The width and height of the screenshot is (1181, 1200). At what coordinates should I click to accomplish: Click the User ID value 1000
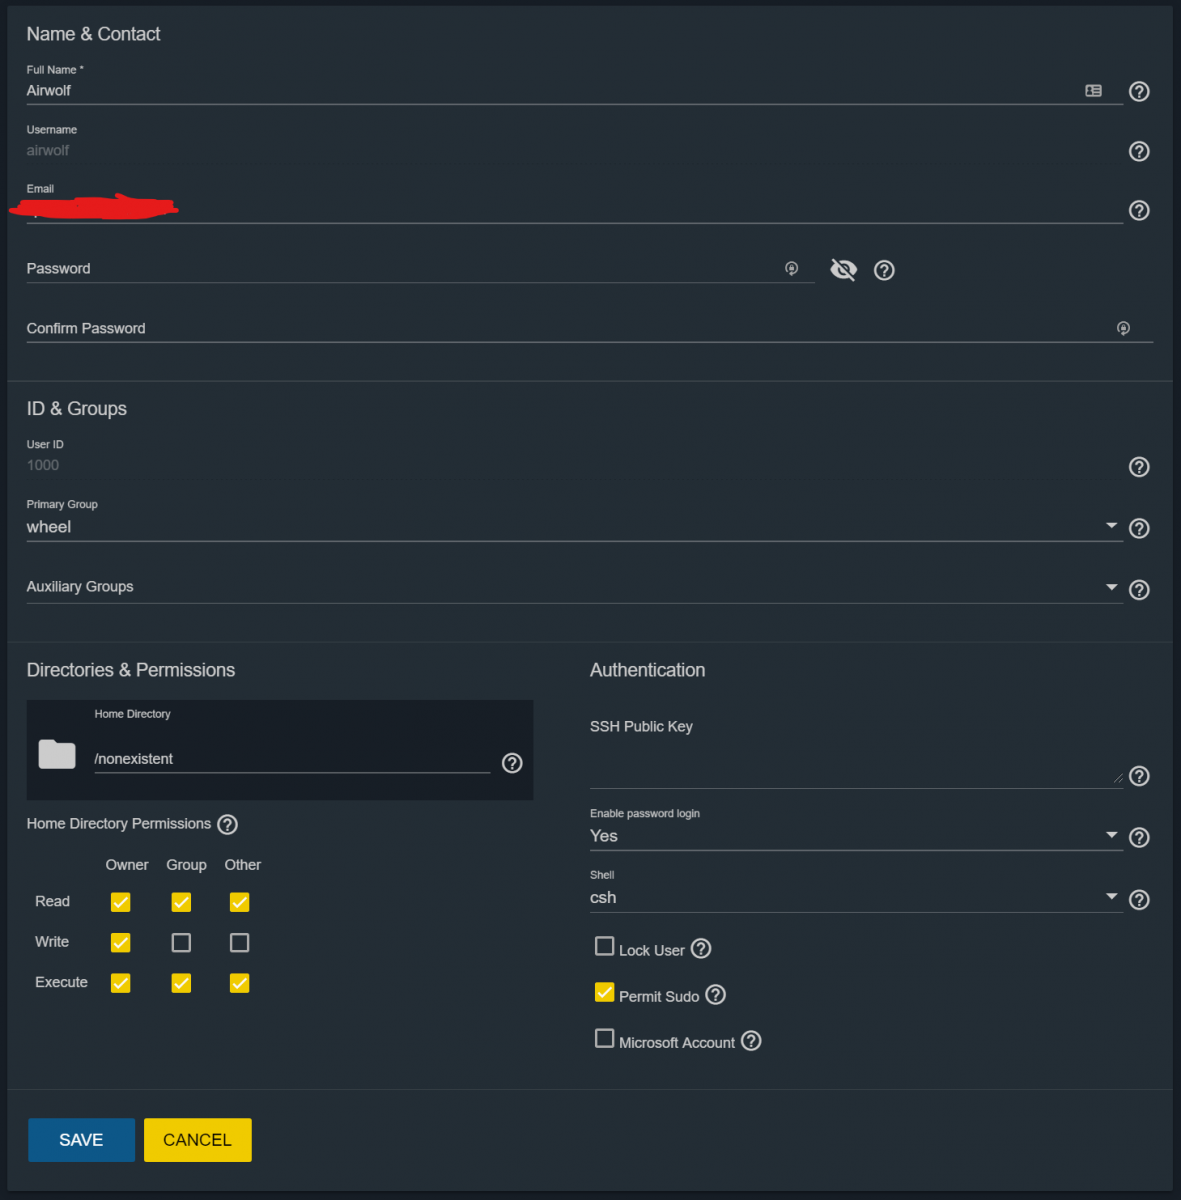click(x=43, y=465)
